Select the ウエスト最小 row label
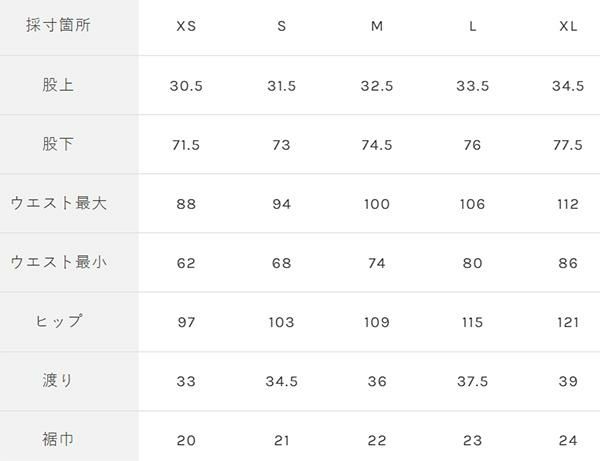Screen dimensions: 600x461 click(57, 263)
